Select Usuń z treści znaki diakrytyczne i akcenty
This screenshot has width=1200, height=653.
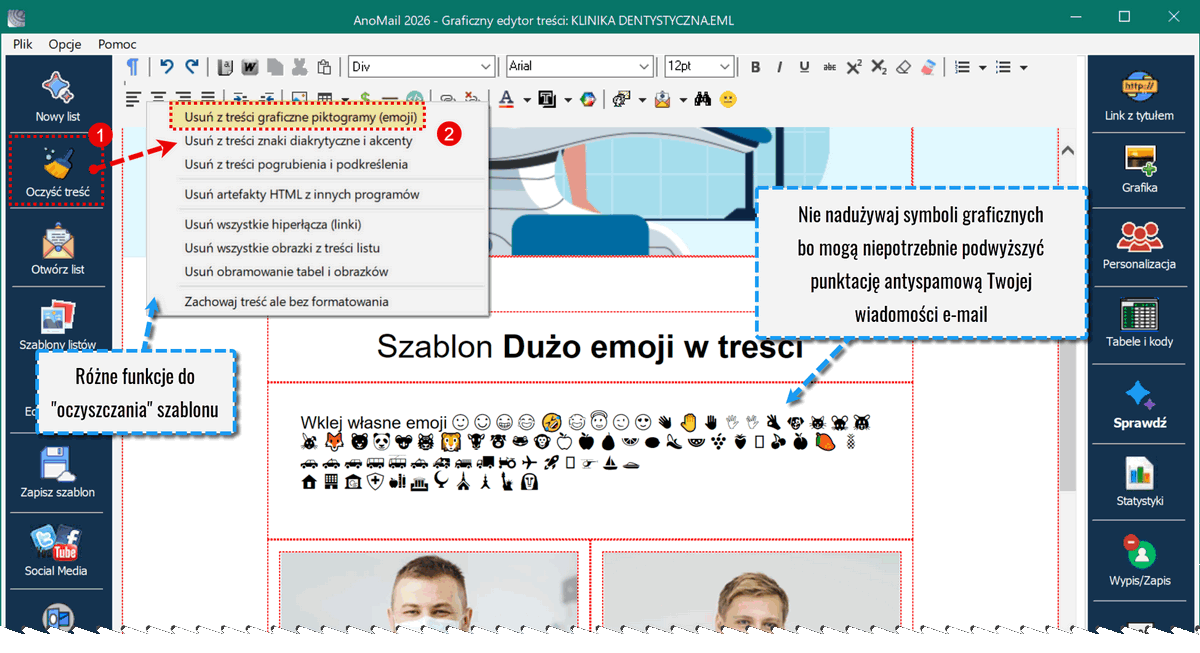pyautogui.click(x=298, y=141)
